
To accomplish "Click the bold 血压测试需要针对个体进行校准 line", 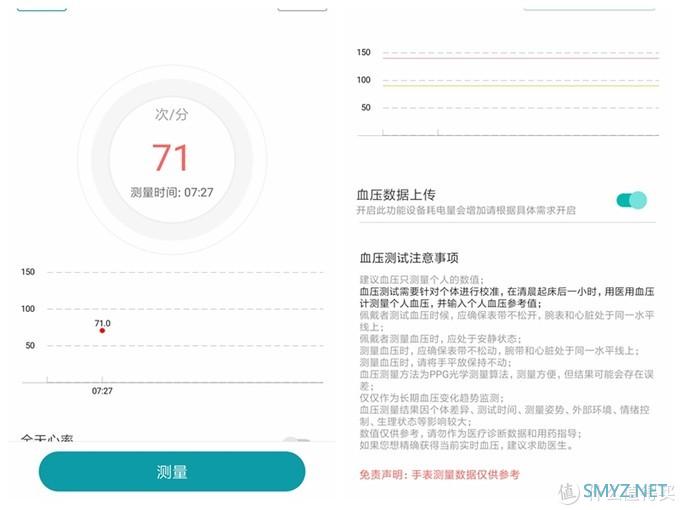I will (507, 297).
